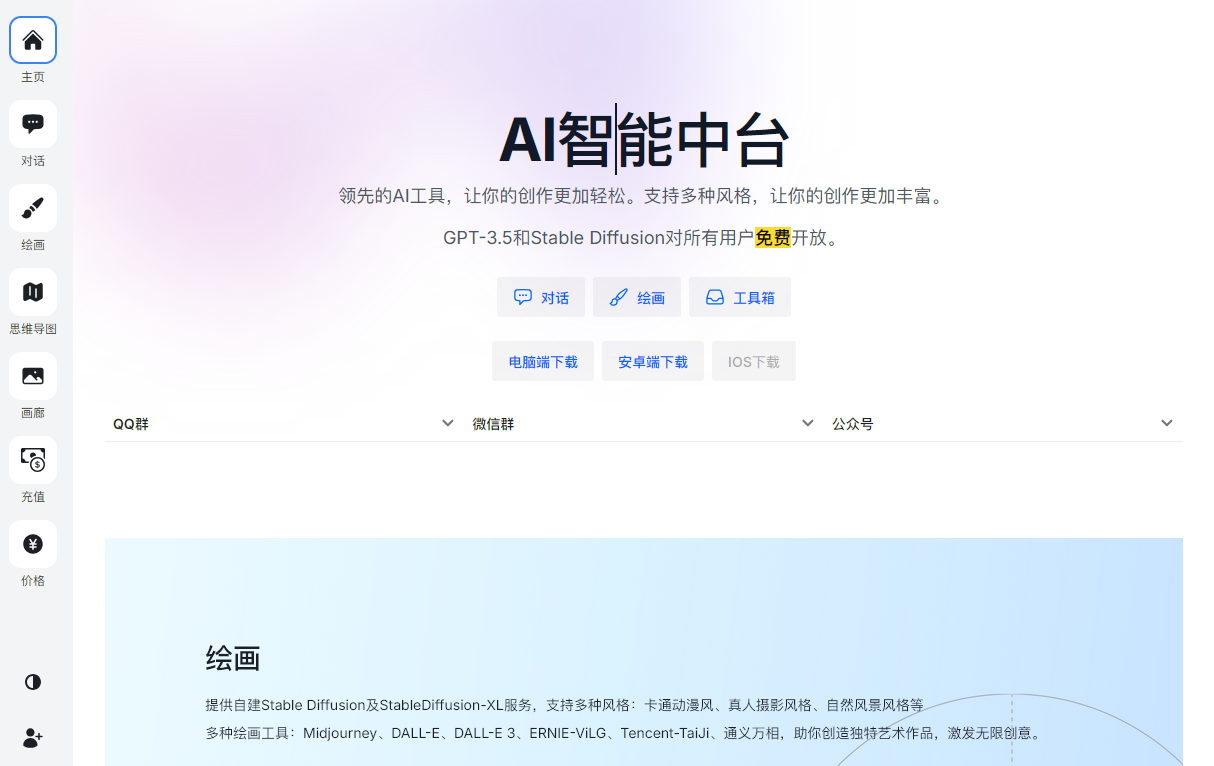The image size is (1214, 766).
Task: Toggle dark/light theme contrast icon
Action: 33,682
